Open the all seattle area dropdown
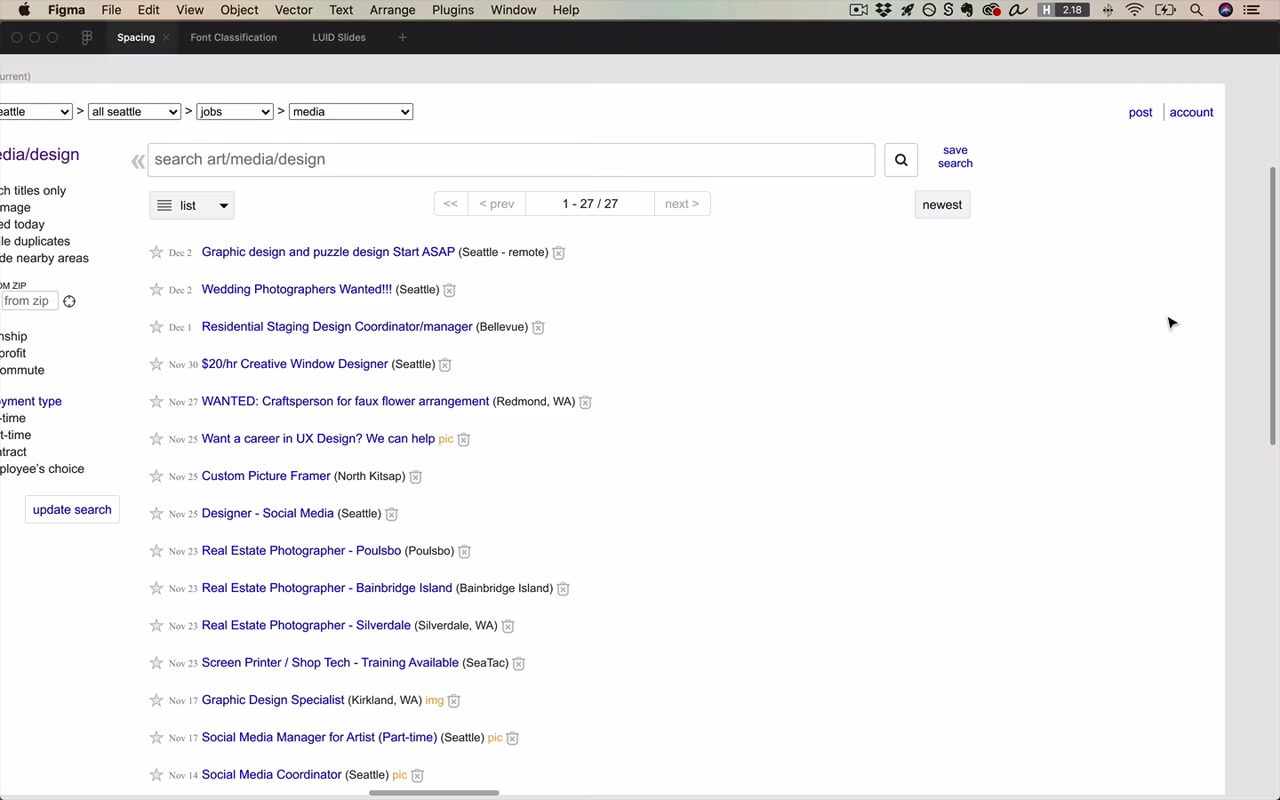This screenshot has width=1280, height=800. pos(134,112)
